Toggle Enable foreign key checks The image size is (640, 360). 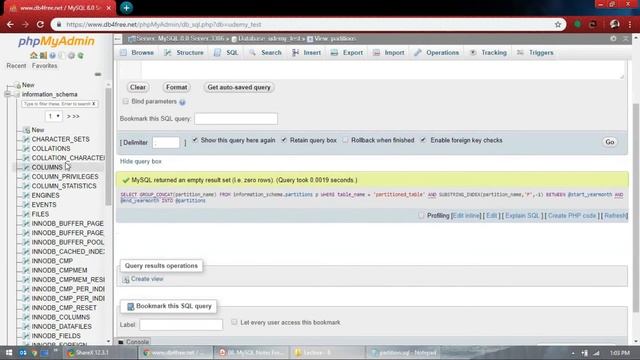[x=424, y=140]
